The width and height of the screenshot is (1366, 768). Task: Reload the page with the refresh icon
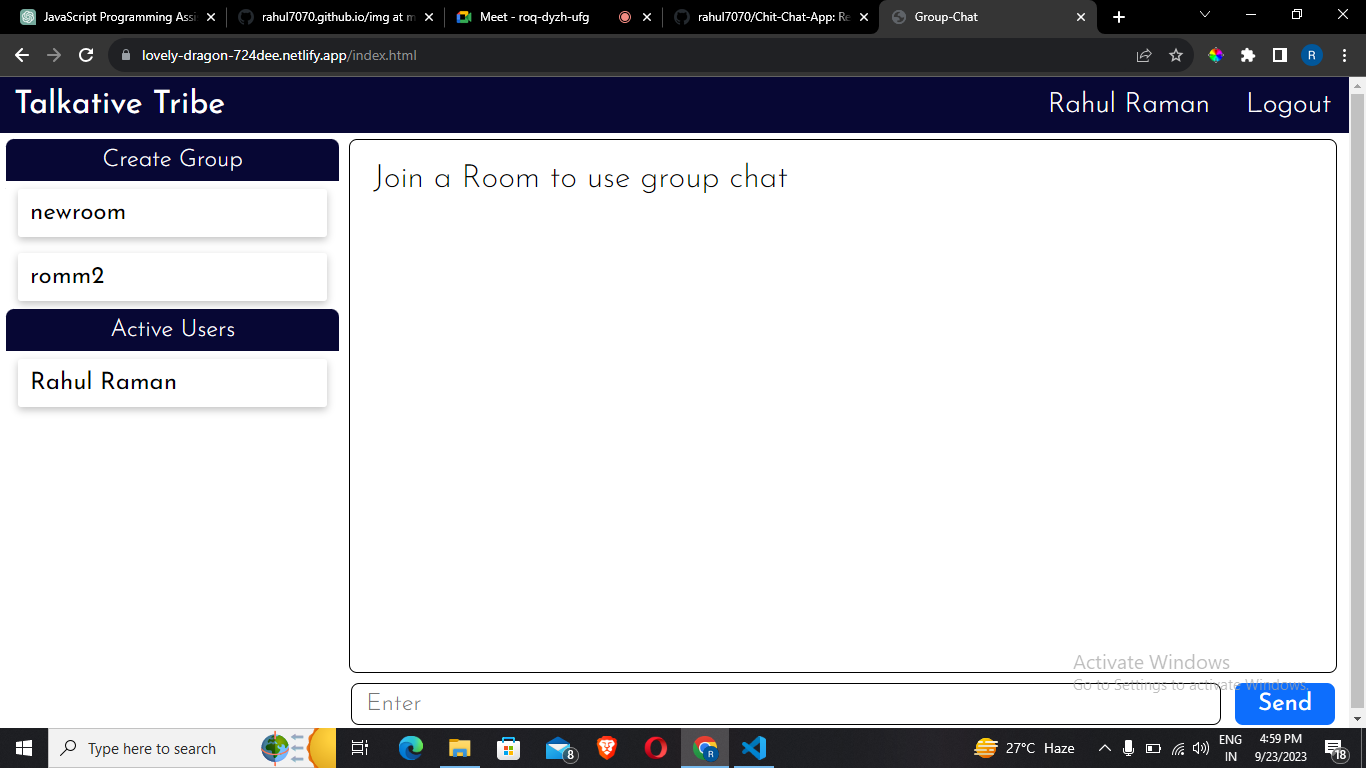[x=86, y=56]
